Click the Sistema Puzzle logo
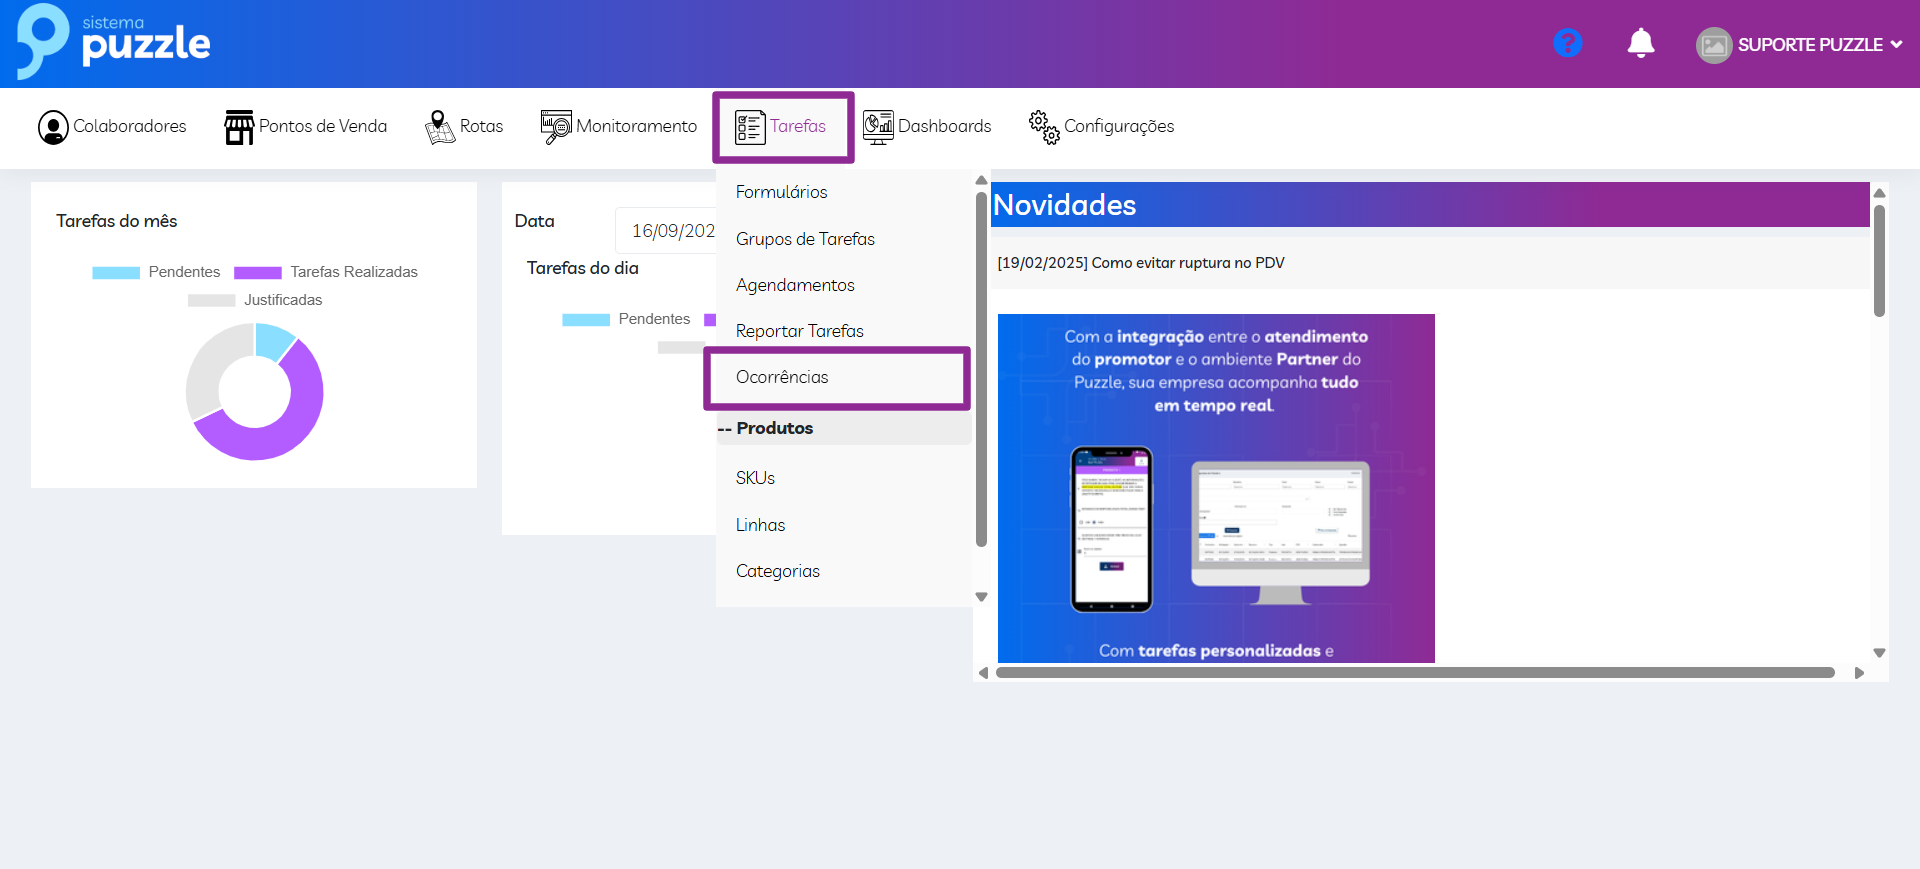This screenshot has width=1920, height=869. 113,42
